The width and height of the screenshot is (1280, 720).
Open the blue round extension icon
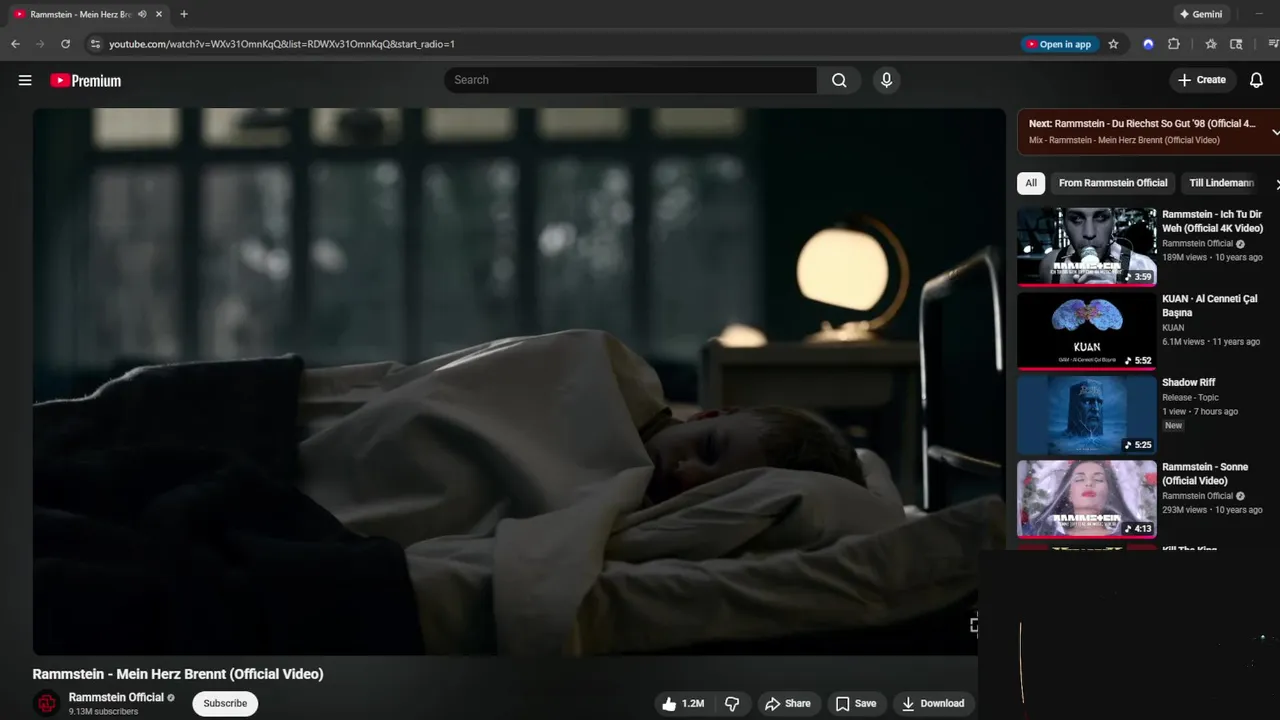tap(1148, 44)
